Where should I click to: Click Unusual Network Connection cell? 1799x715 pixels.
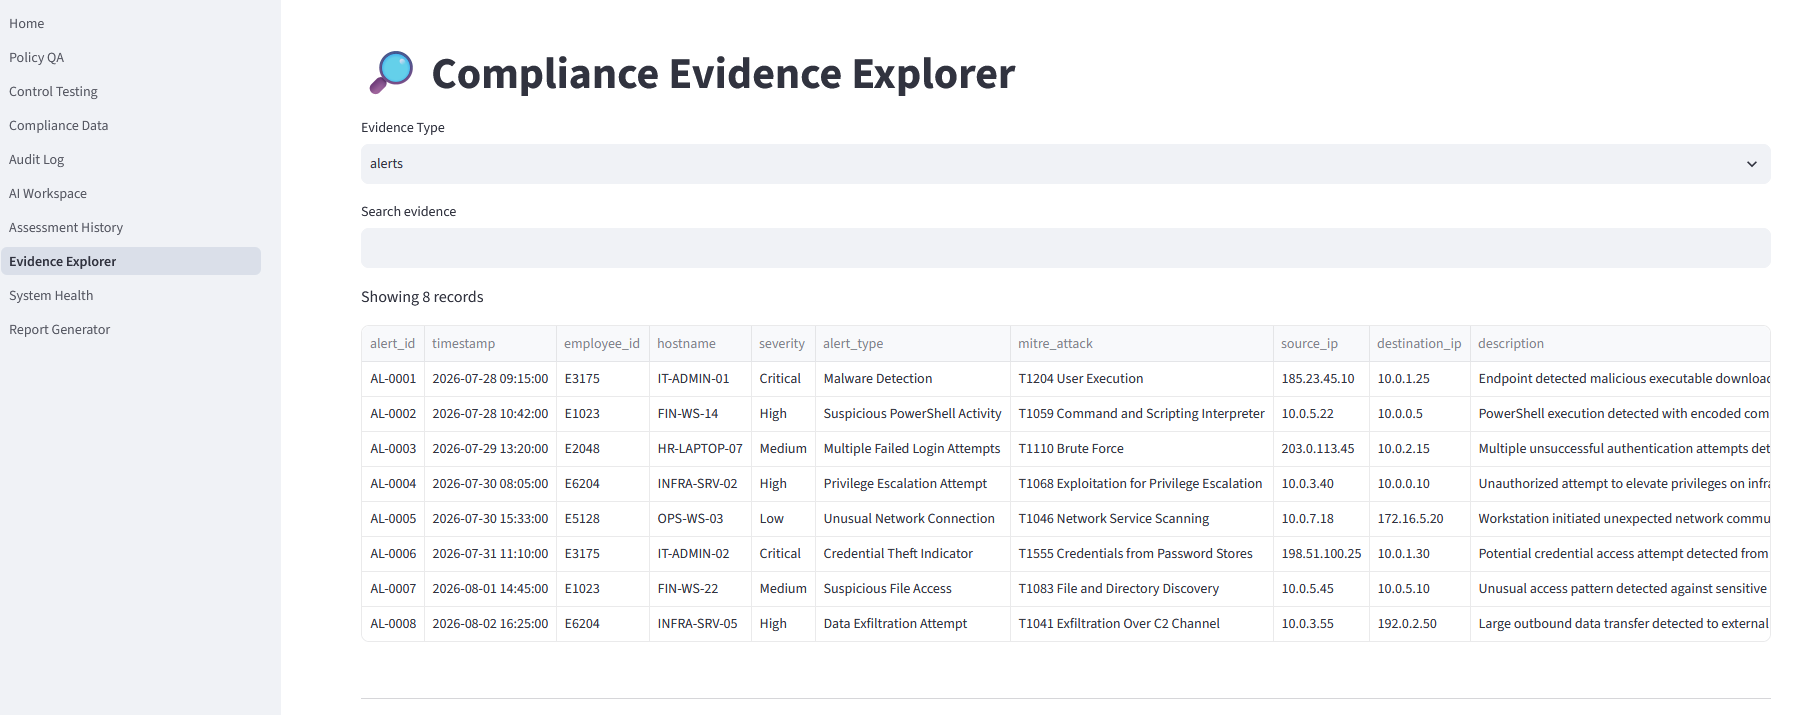913,519
